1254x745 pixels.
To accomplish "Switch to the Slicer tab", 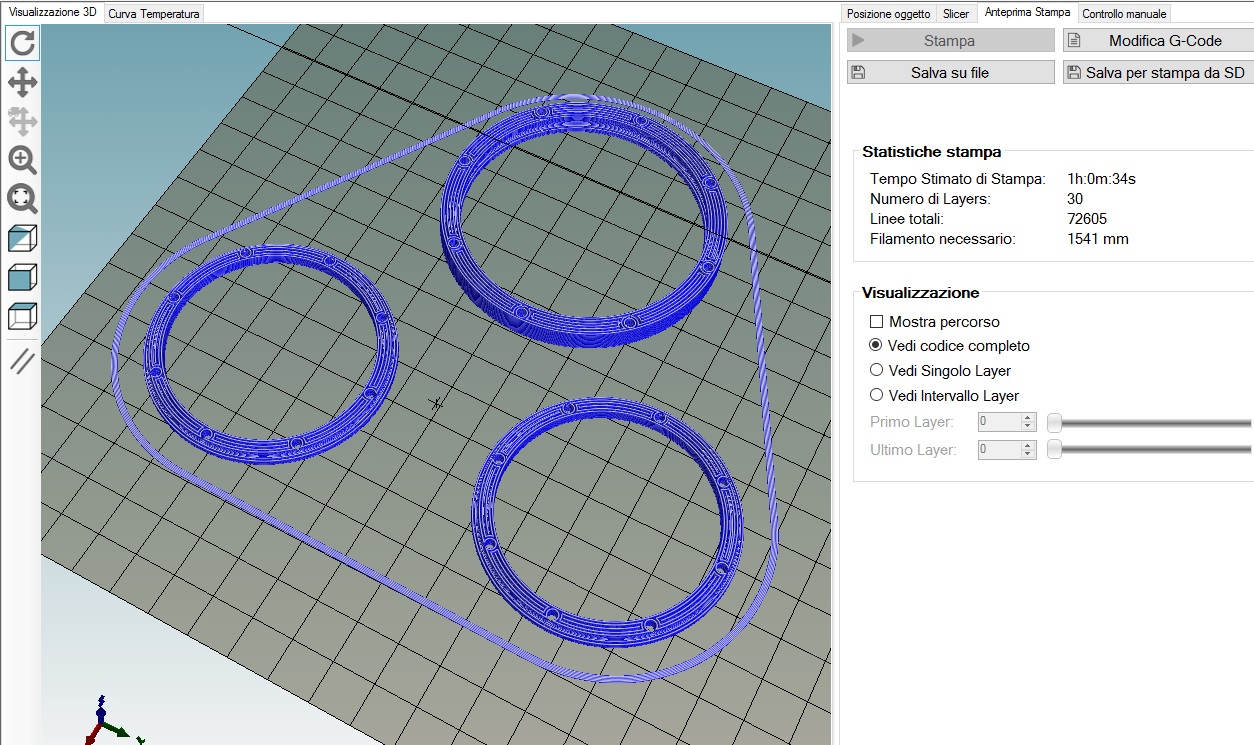I will pyautogui.click(x=955, y=14).
